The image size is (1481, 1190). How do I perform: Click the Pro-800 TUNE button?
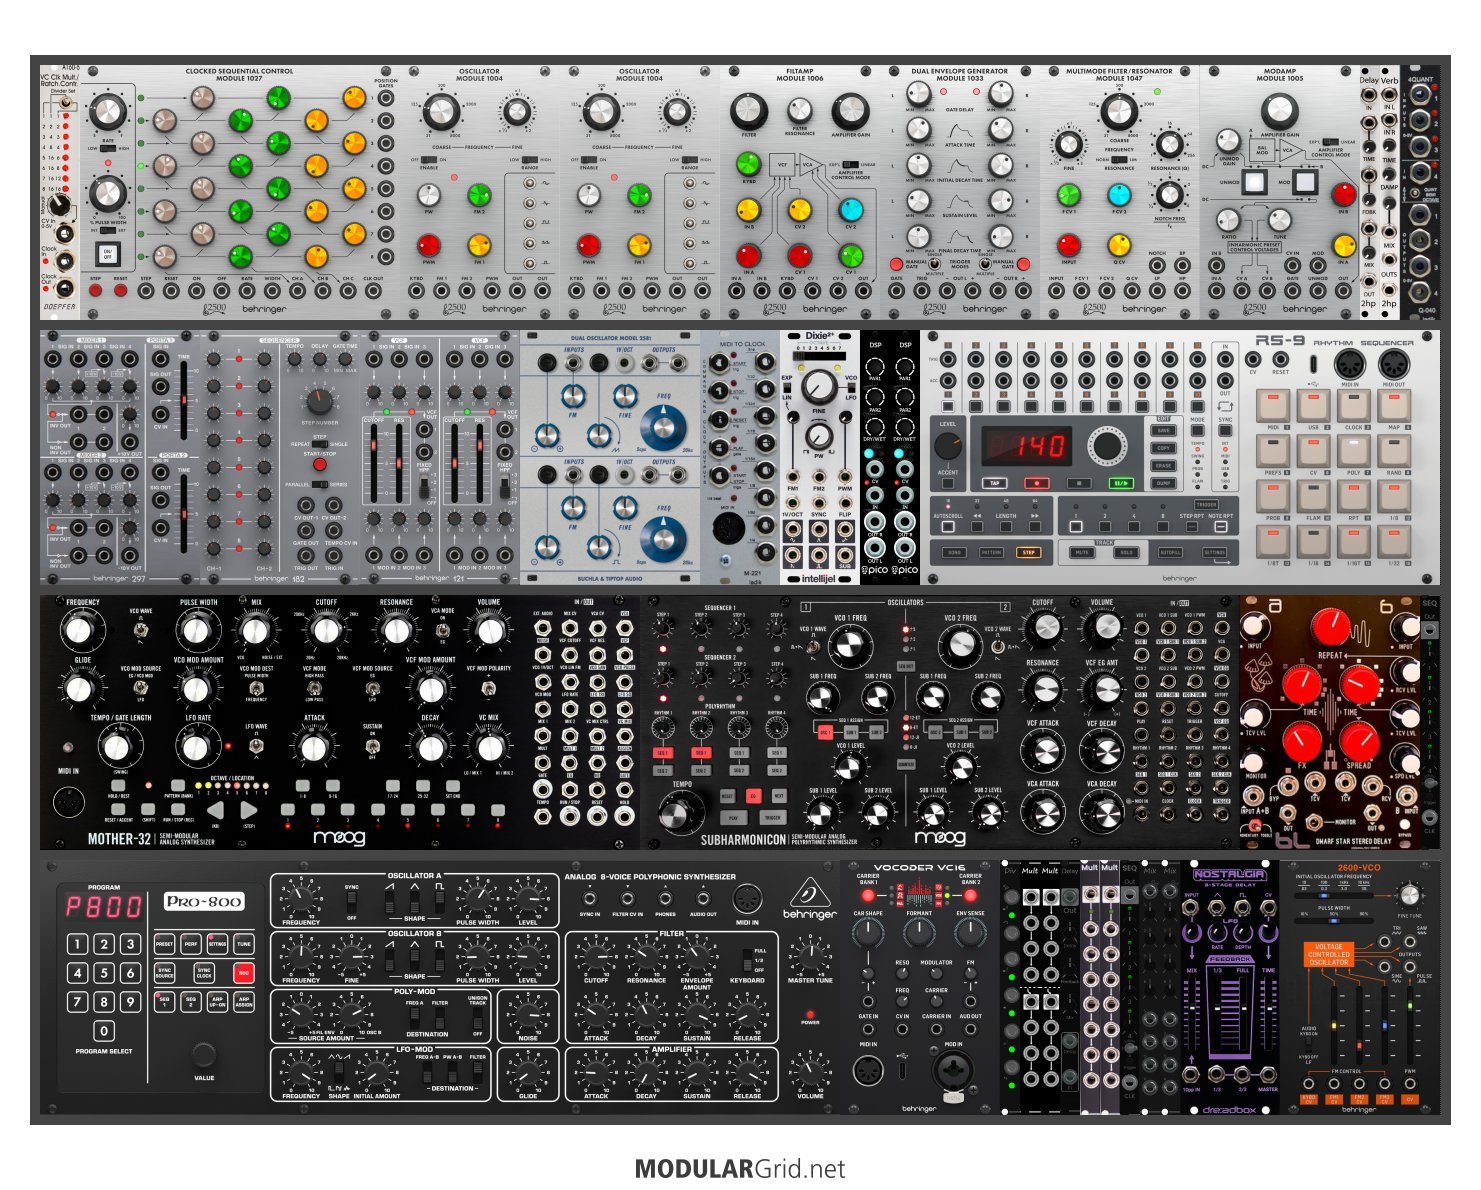(243, 943)
